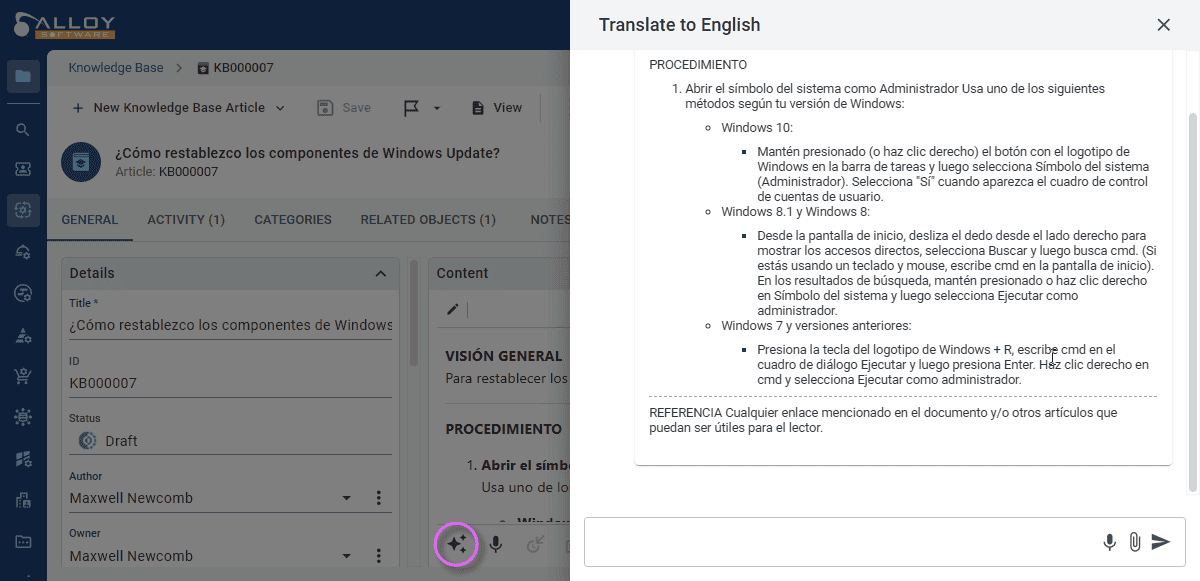Open the Owner dropdown arrow
The height and width of the screenshot is (581, 1200).
coord(347,556)
